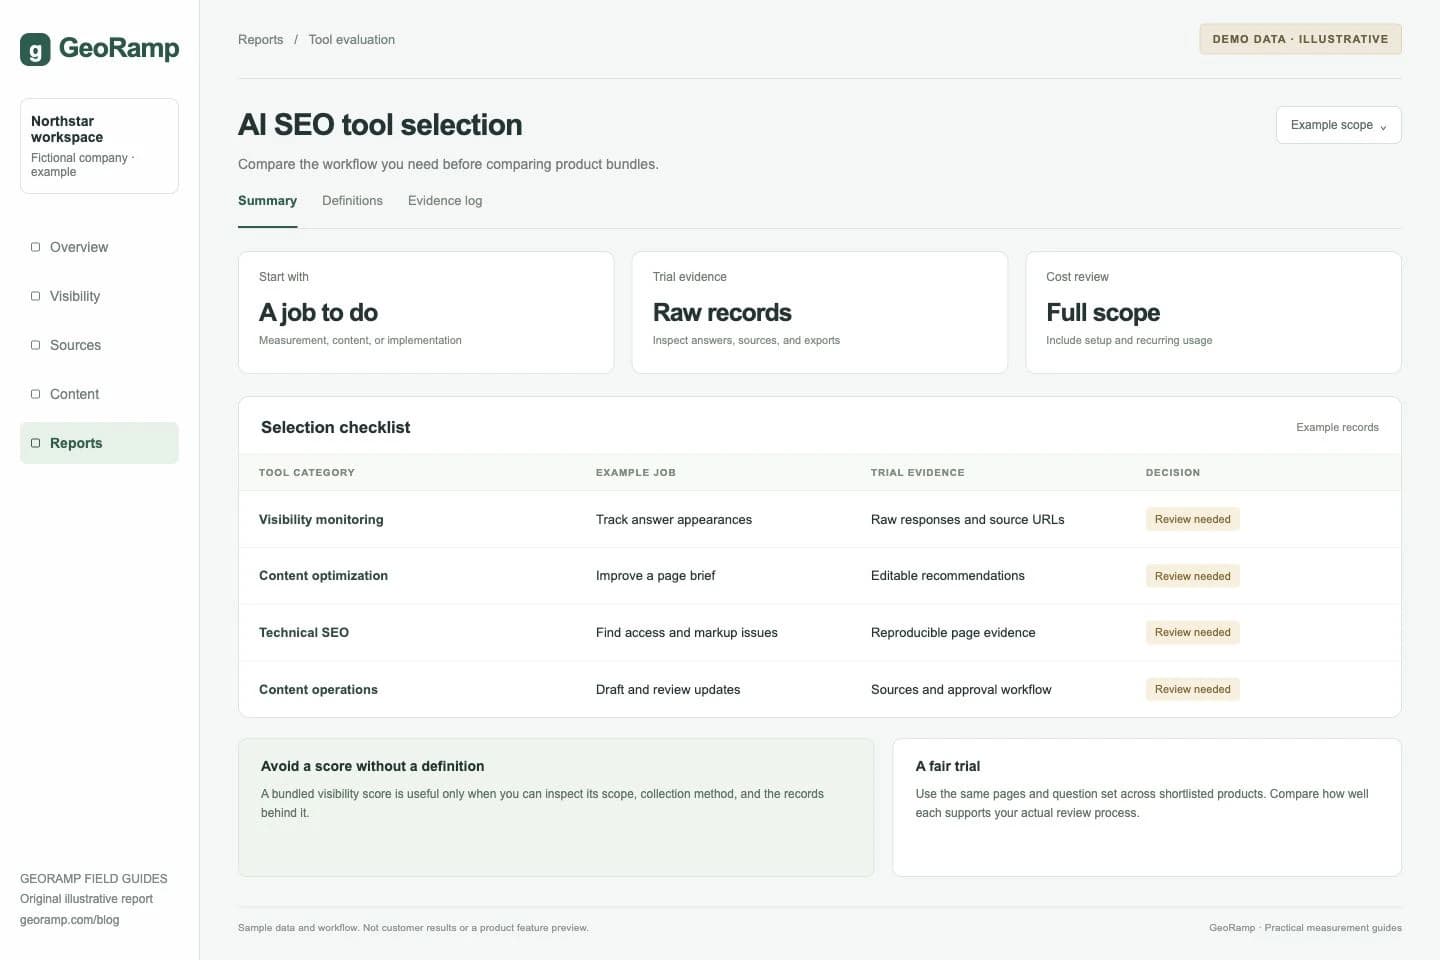Click the GeoRamp logo icon
This screenshot has height=960, width=1440.
[35, 49]
